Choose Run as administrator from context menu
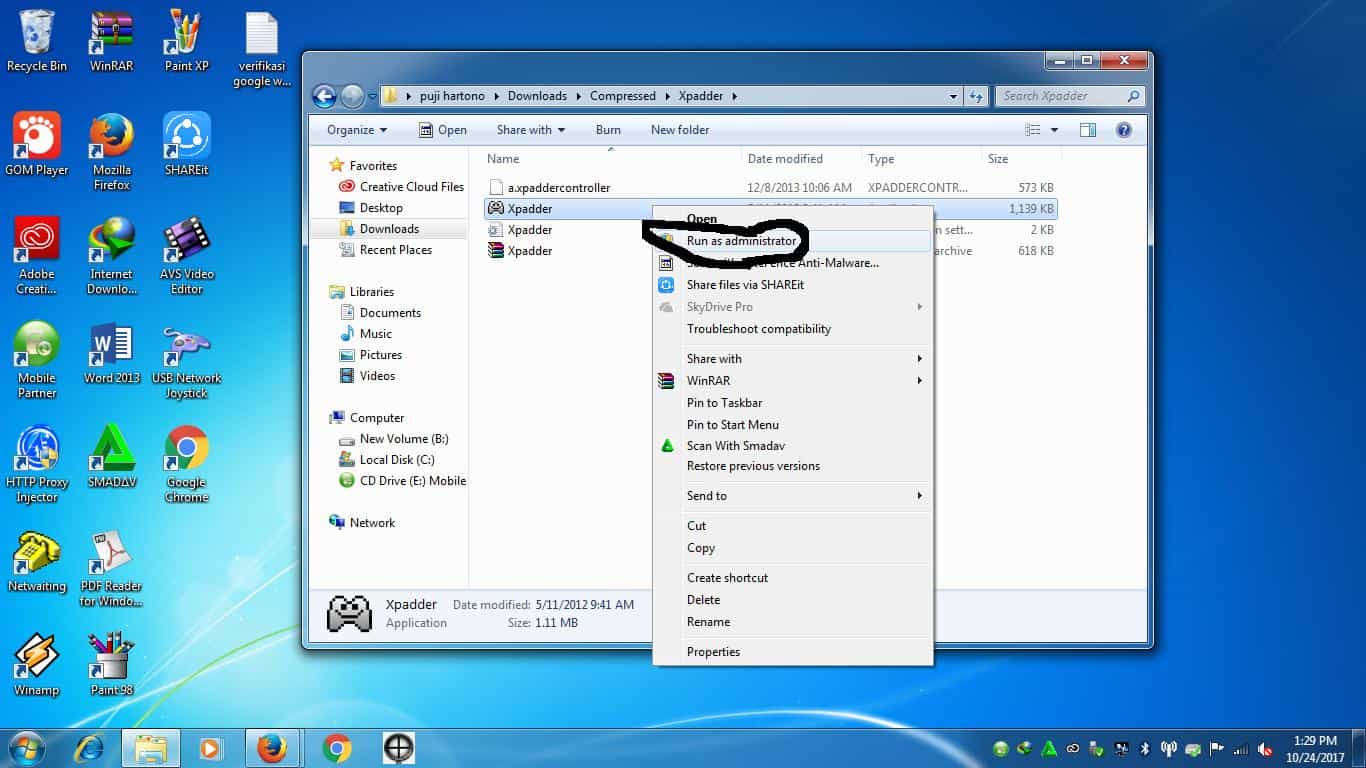1366x768 pixels. point(792,241)
